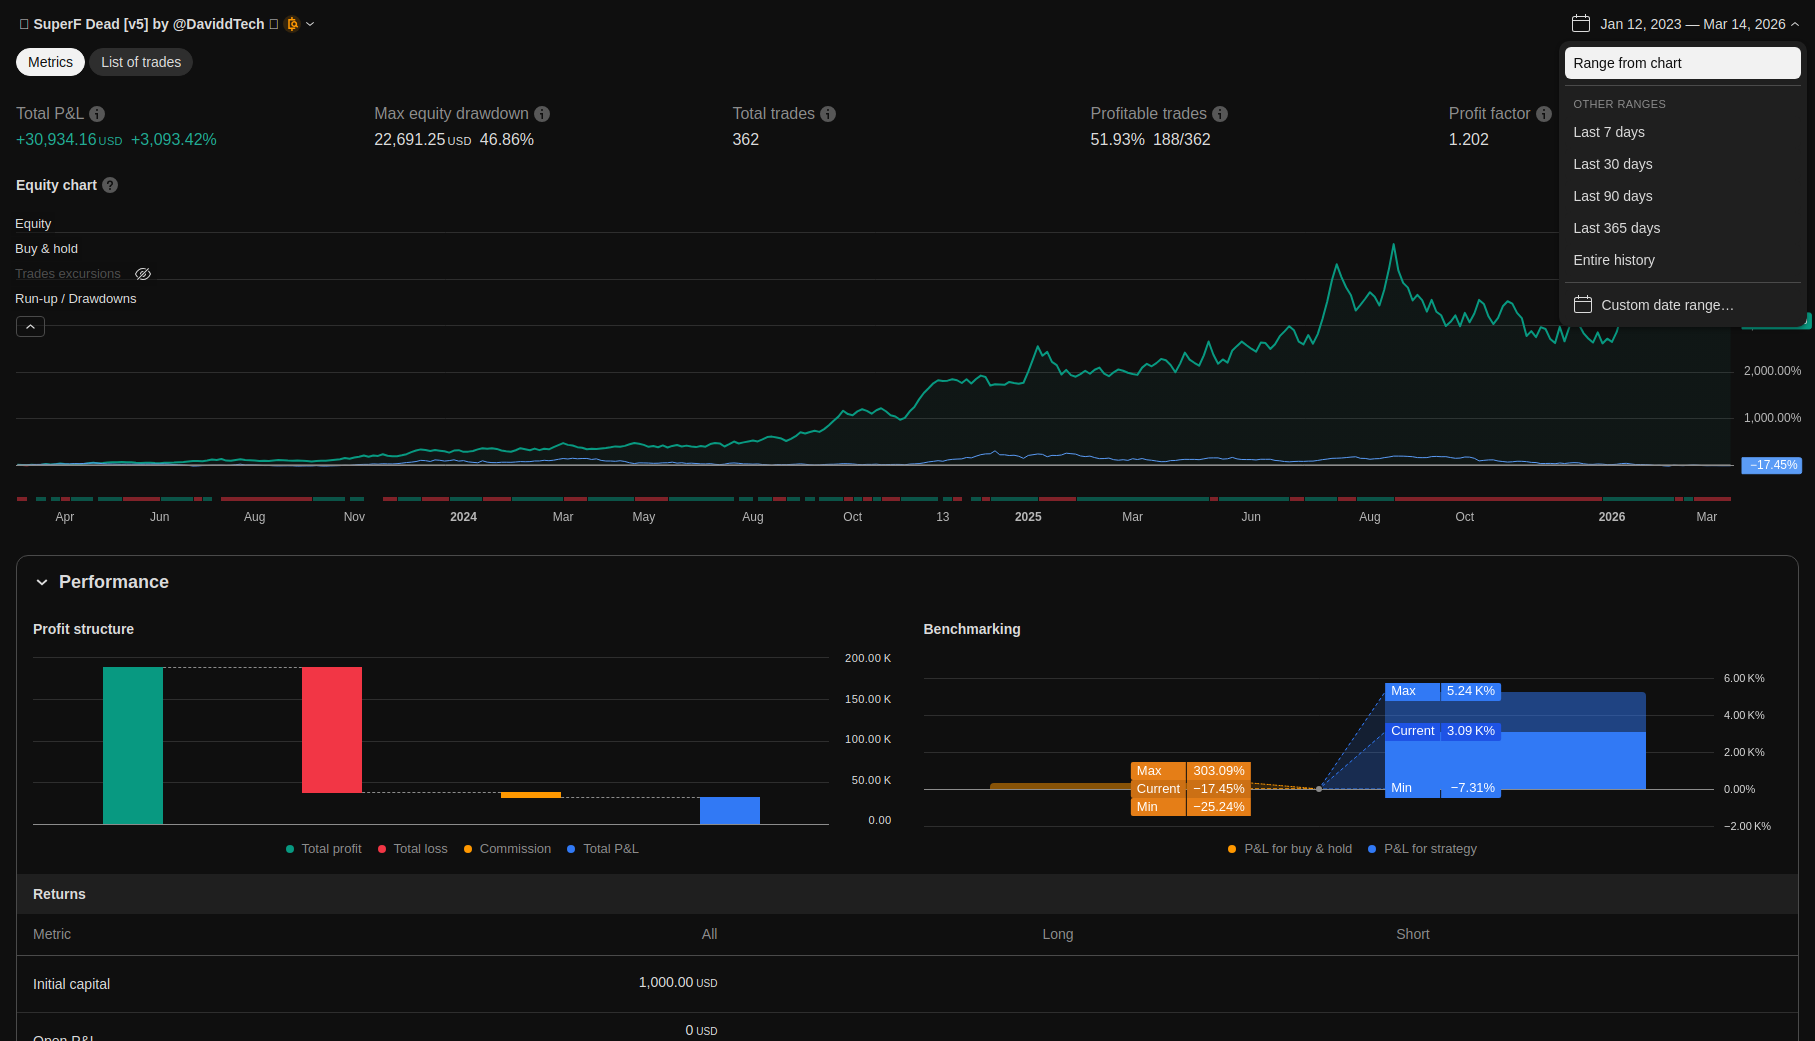Image resolution: width=1815 pixels, height=1041 pixels.
Task: Click the Profit factor info icon
Action: [1544, 114]
